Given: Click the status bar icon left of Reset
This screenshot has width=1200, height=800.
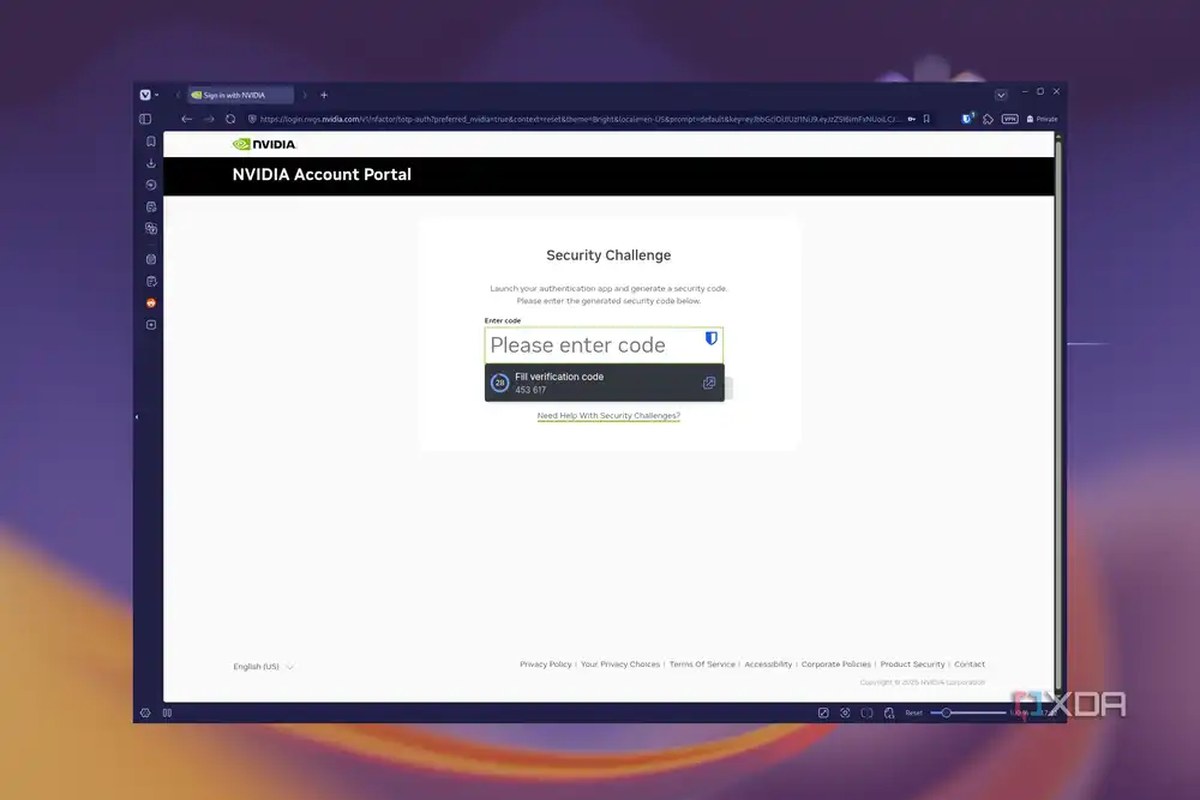Looking at the screenshot, I should [888, 713].
